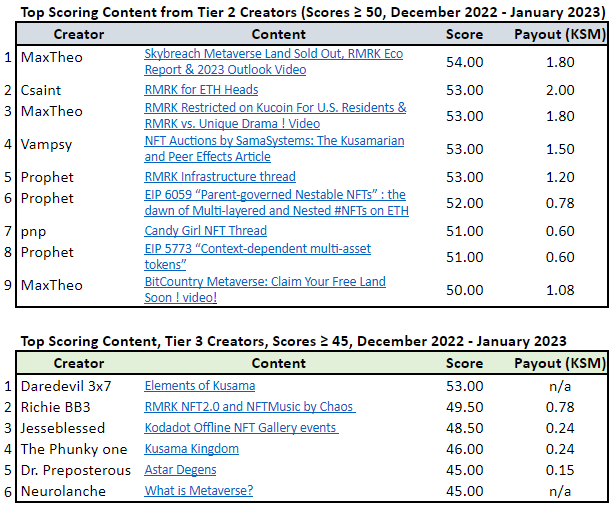Open the Elements of Kusama link
Screen dimensions: 613x507
[x=200, y=386]
